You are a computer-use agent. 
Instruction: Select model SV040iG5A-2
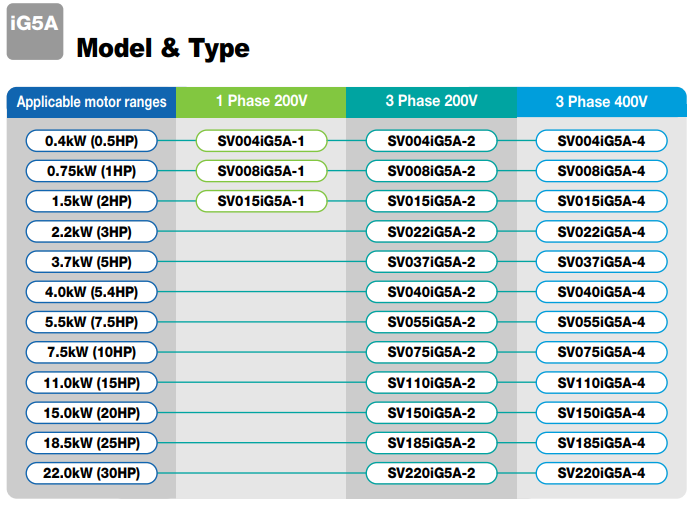pos(431,292)
